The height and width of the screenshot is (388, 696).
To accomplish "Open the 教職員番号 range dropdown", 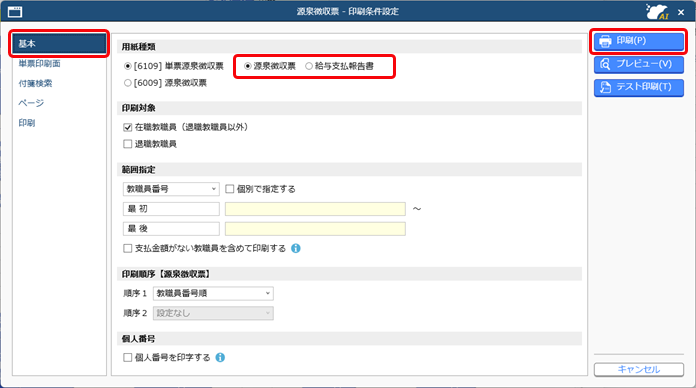I will [171, 189].
